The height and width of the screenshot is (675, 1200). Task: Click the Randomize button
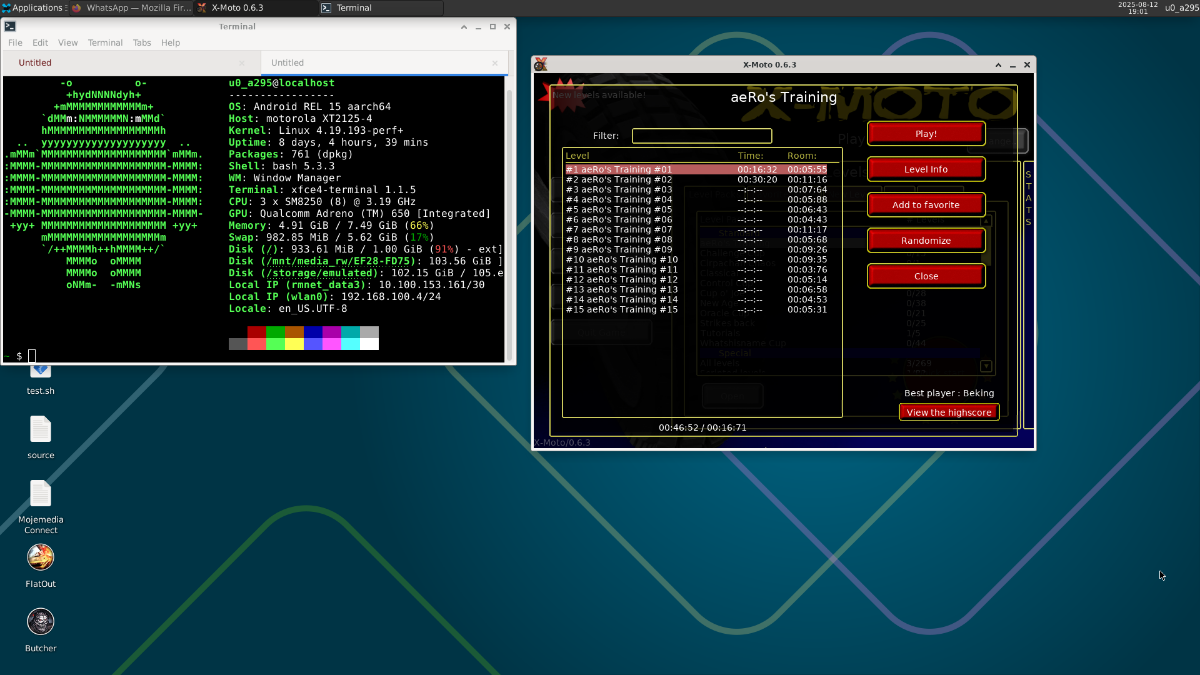click(925, 241)
